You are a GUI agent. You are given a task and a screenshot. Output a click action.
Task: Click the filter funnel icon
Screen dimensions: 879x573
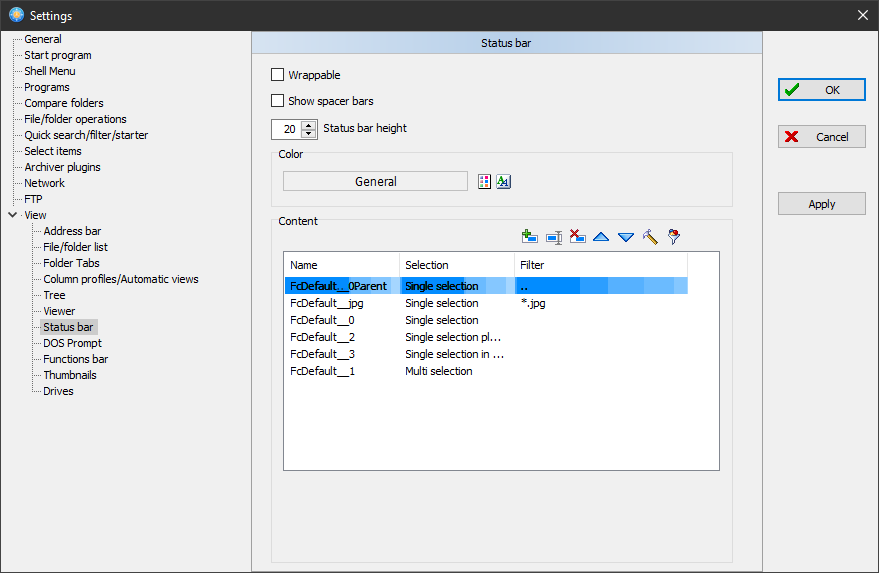pos(674,237)
